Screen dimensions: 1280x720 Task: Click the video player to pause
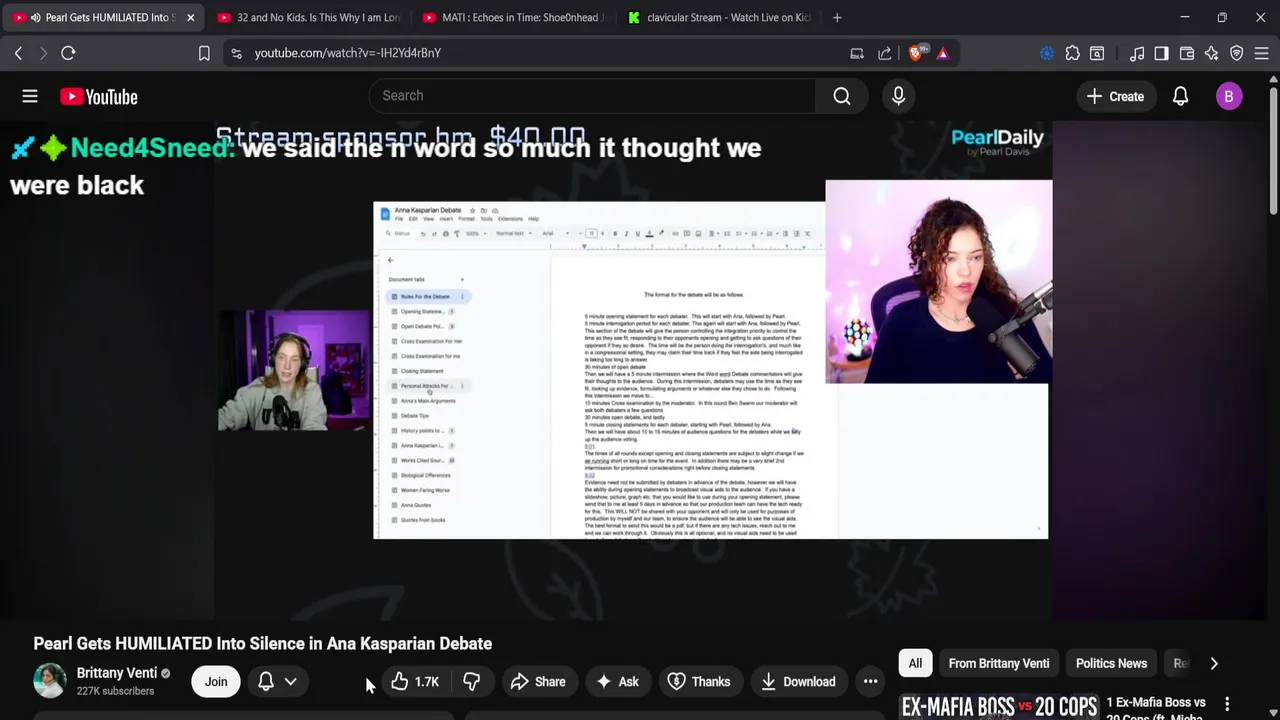632,370
